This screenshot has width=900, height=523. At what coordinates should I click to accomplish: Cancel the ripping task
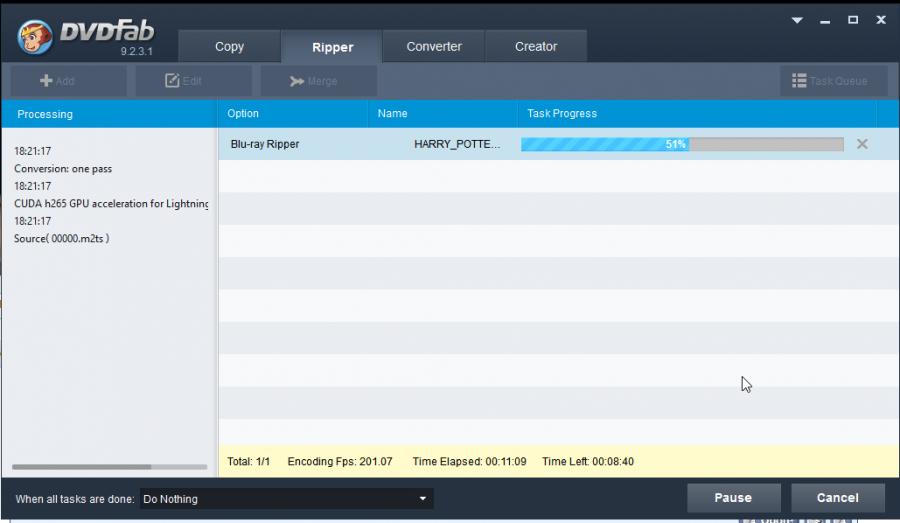[837, 498]
